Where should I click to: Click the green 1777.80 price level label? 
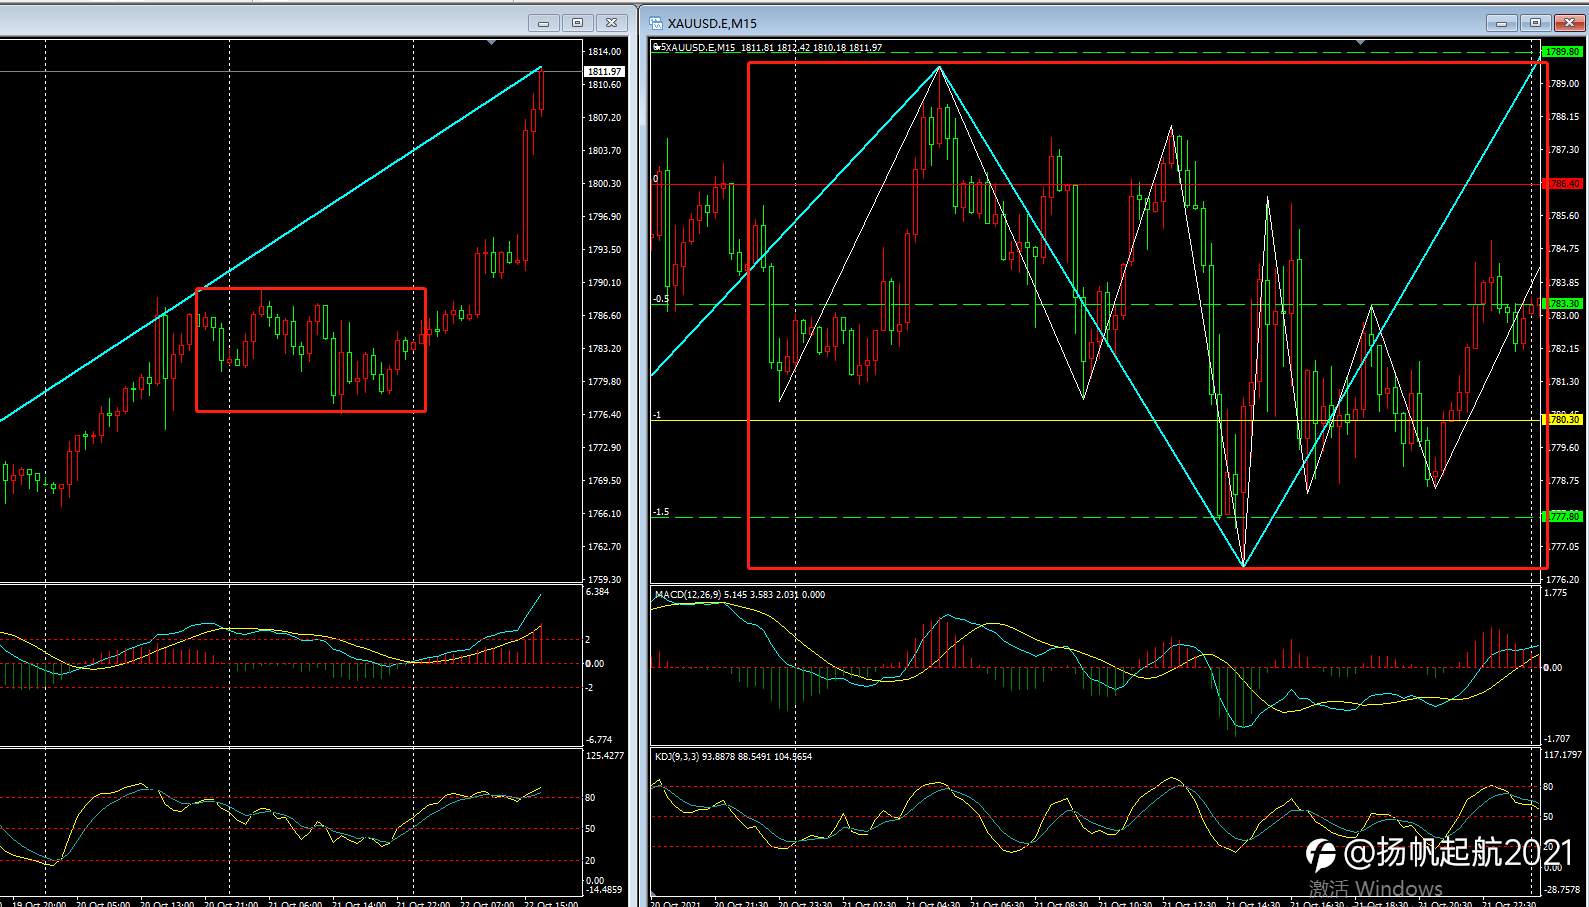[1562, 517]
